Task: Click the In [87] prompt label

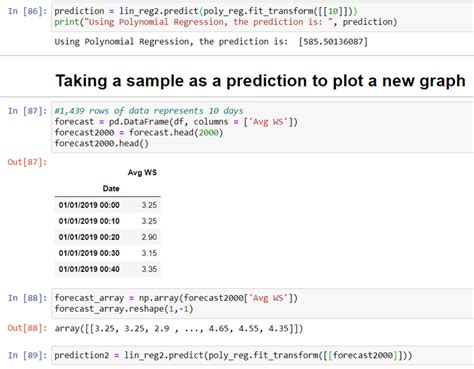Action: point(27,111)
